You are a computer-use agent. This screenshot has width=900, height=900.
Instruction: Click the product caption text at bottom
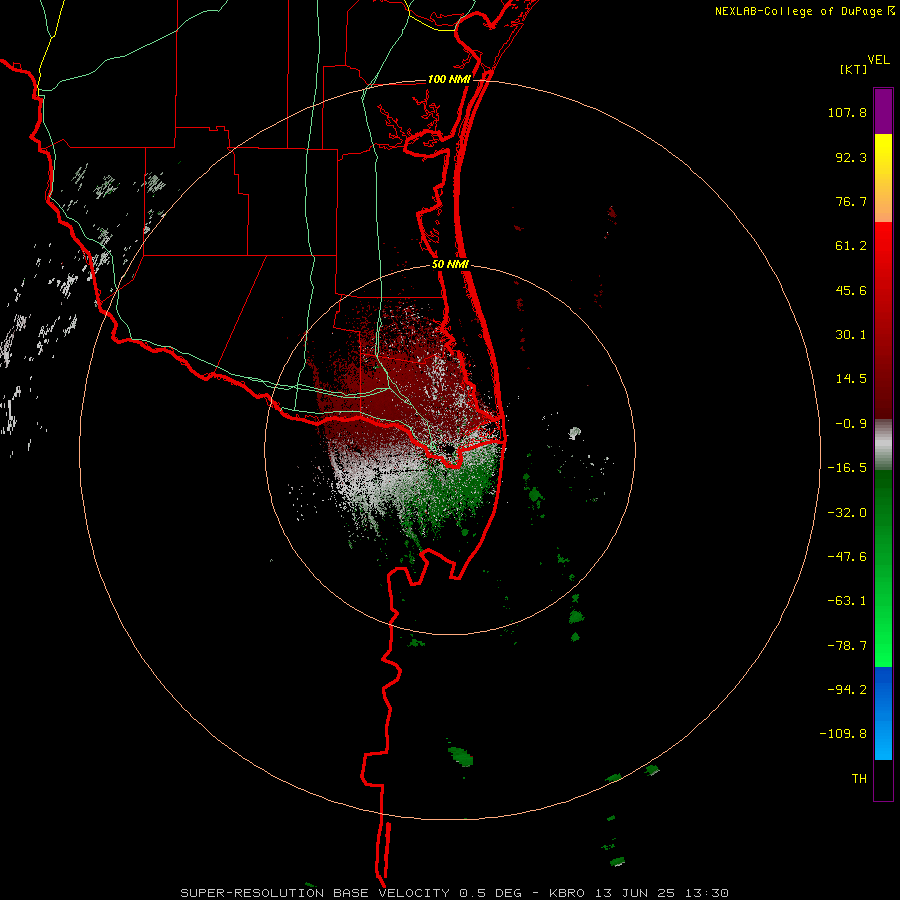[455, 893]
